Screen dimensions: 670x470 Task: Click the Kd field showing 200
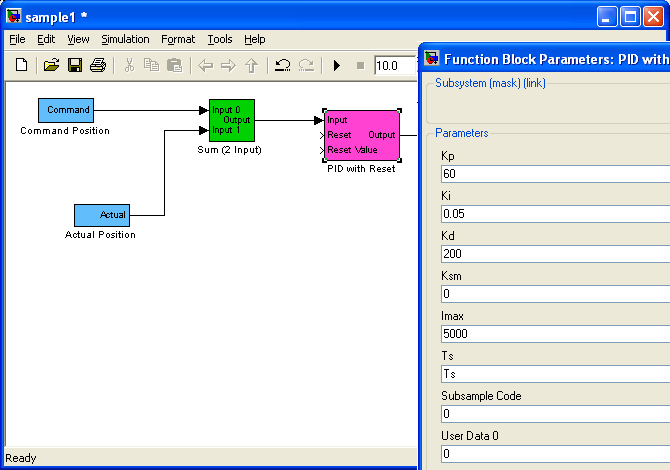click(555, 254)
